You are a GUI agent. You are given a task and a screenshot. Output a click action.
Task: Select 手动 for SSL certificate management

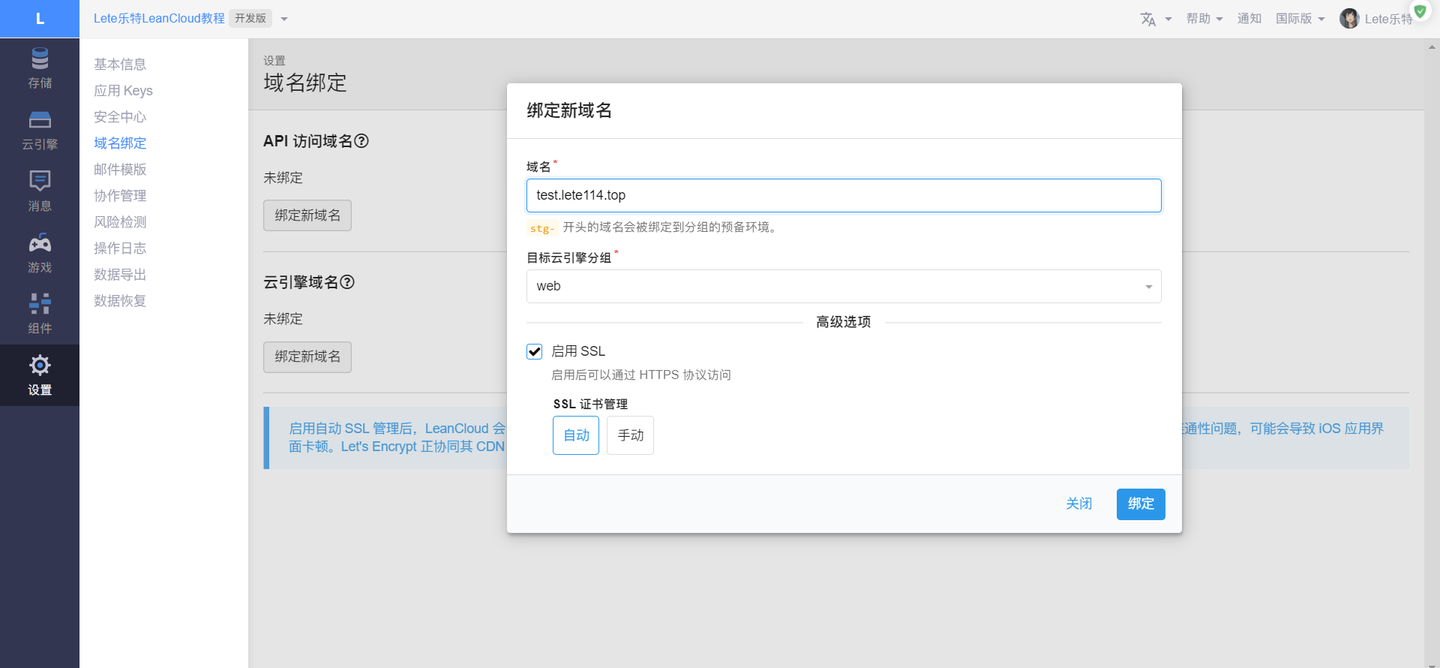click(x=630, y=434)
